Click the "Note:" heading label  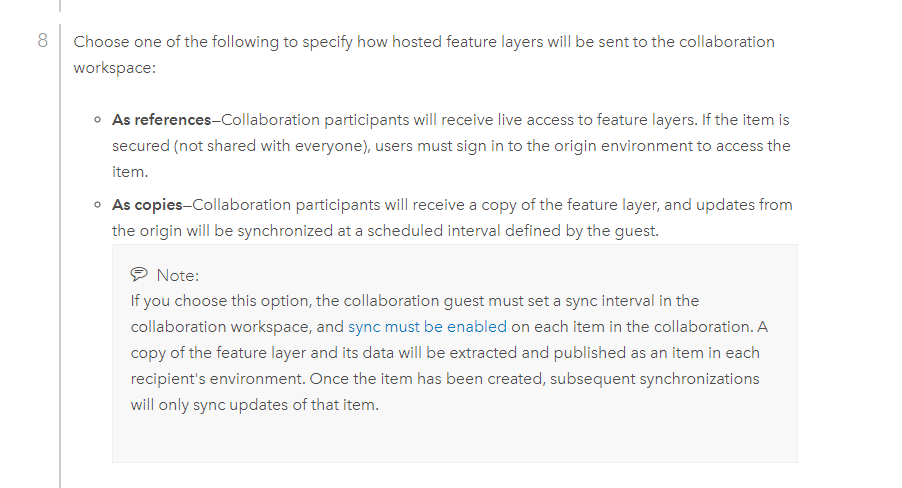178,275
